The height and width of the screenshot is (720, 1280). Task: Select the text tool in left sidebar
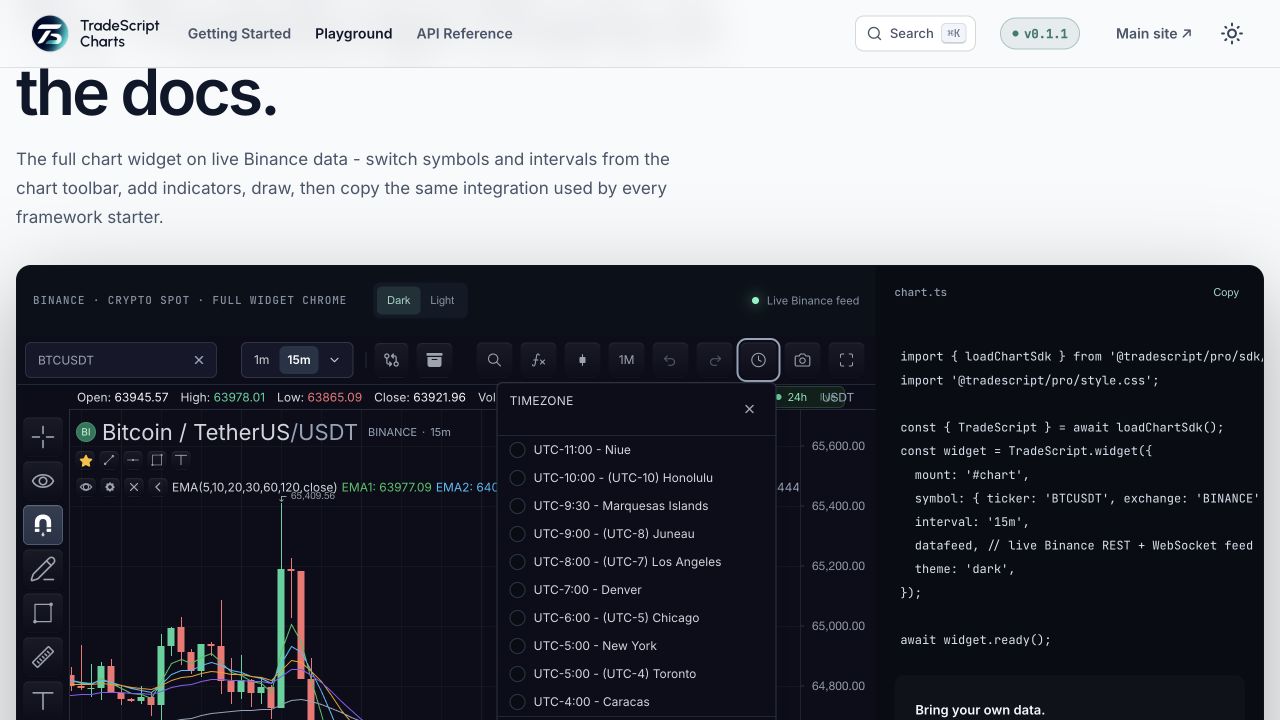click(x=43, y=700)
